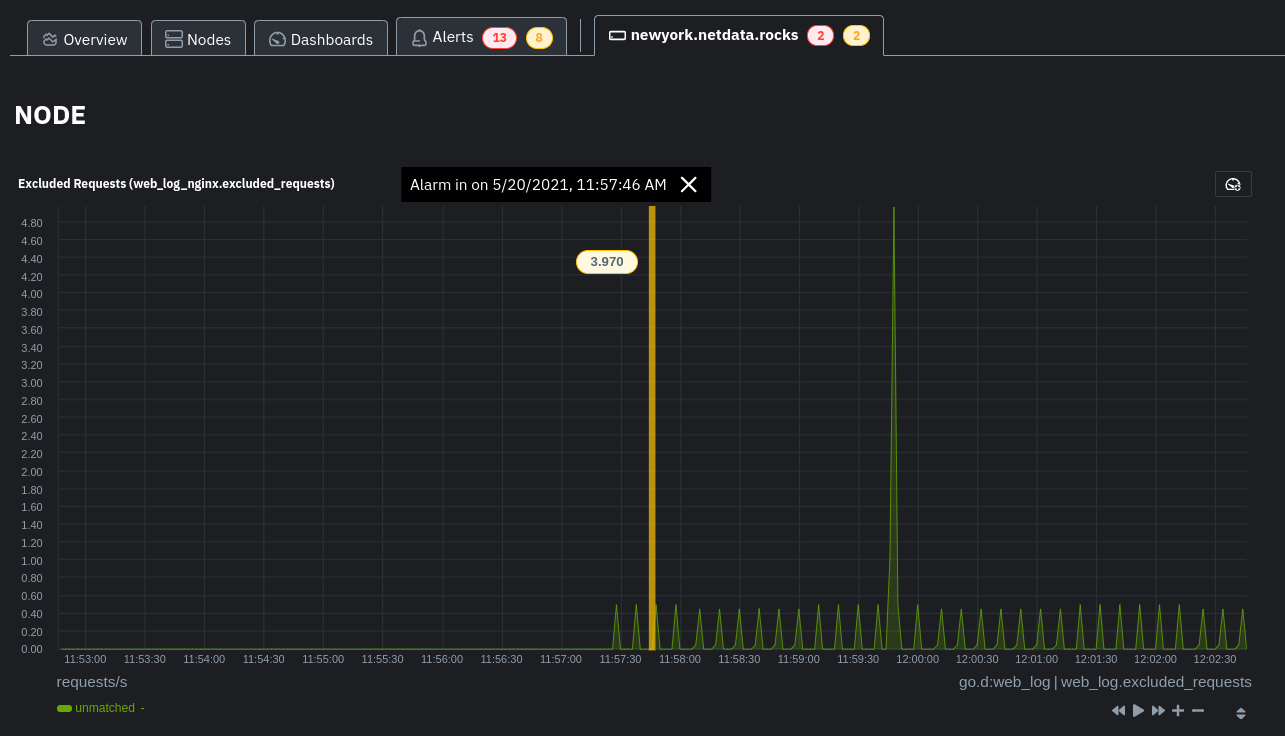Dismiss the alarm timestamp banner
1285x736 pixels.
click(688, 184)
